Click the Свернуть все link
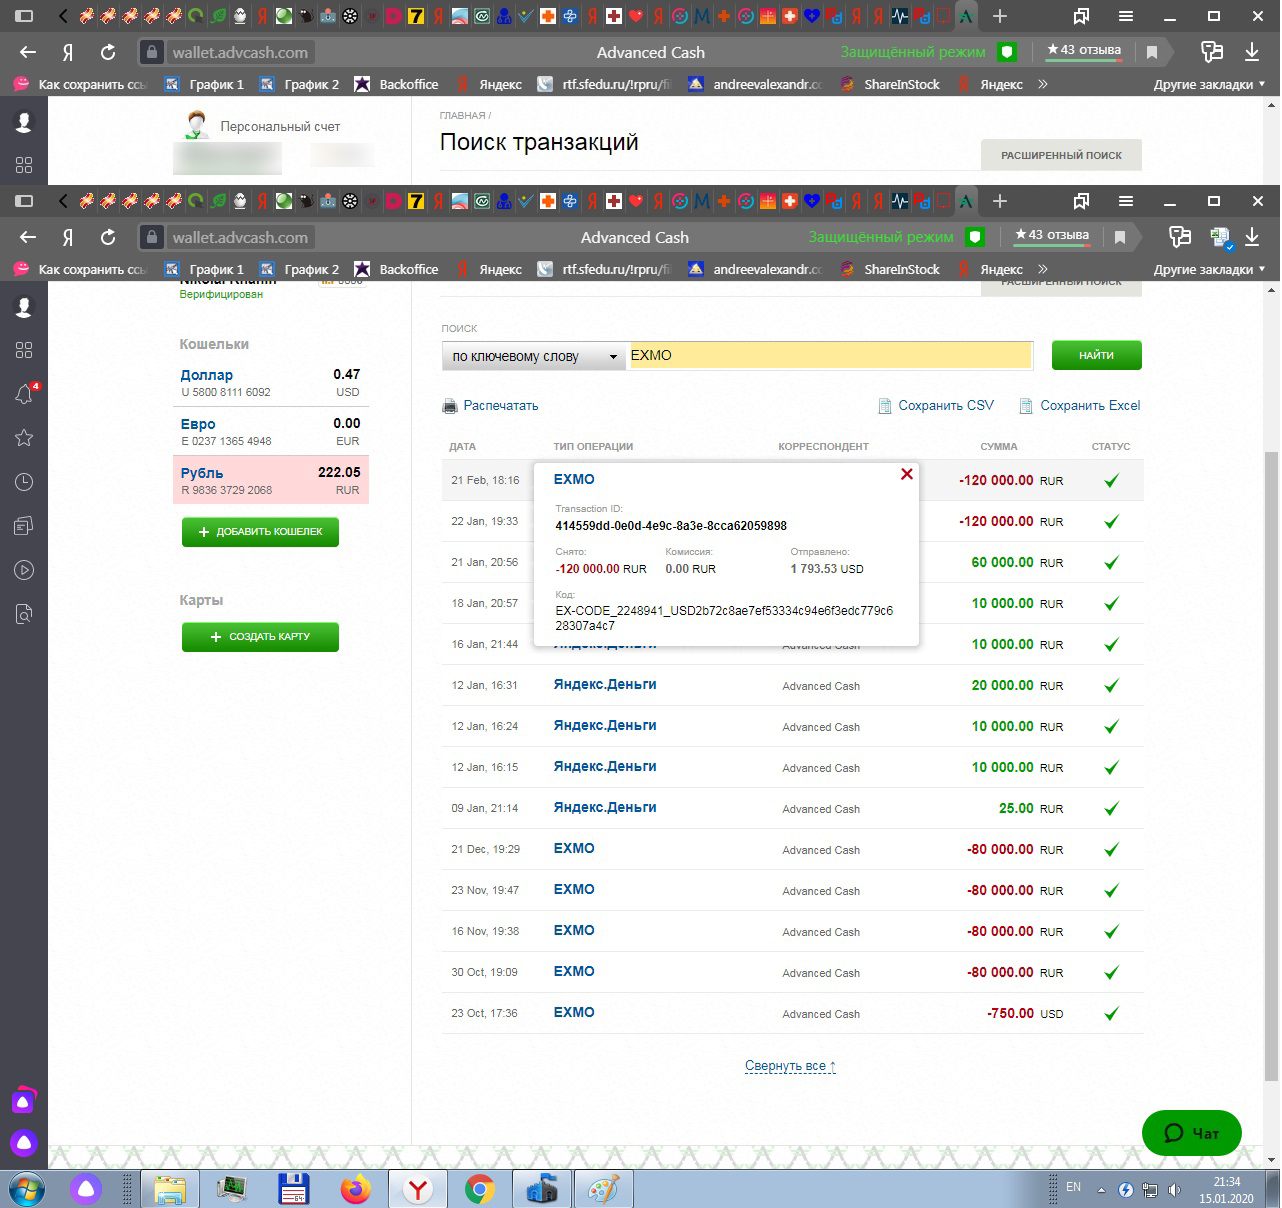The height and width of the screenshot is (1208, 1282). pos(790,1066)
